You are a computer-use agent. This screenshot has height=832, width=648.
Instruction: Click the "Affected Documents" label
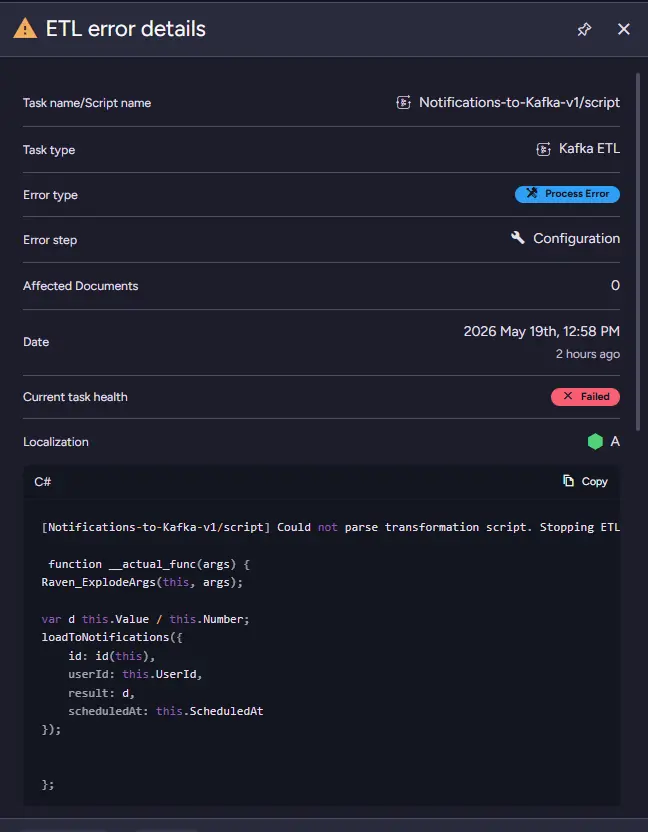(81, 286)
